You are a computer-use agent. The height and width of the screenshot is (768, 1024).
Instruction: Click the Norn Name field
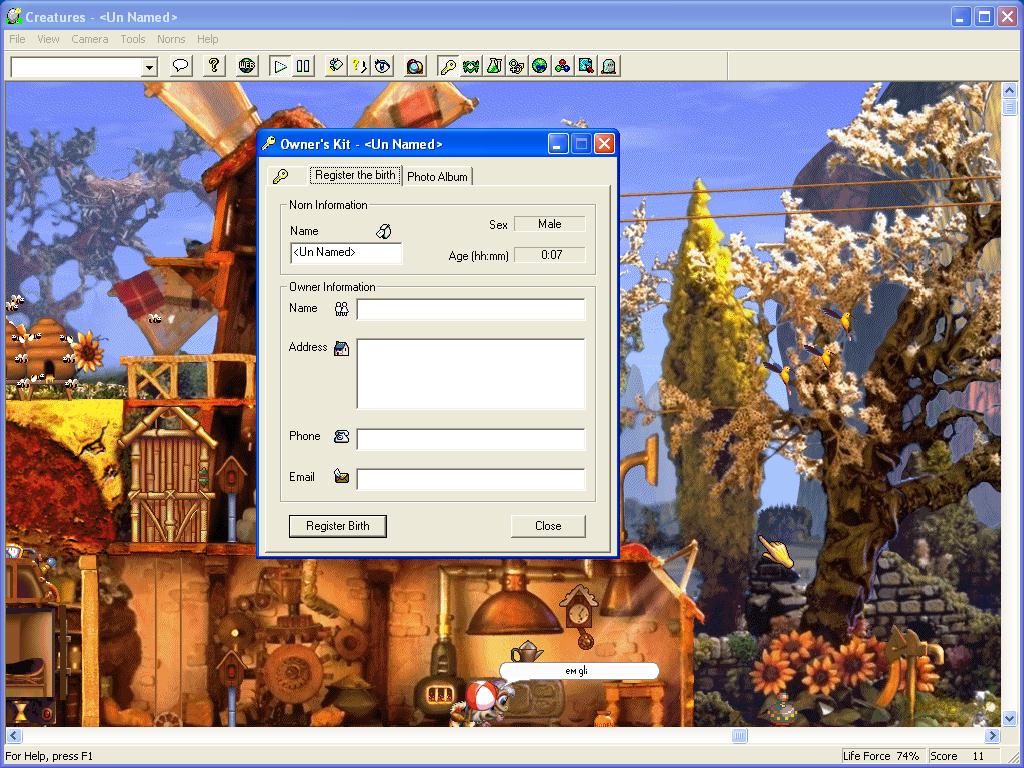[x=346, y=253]
